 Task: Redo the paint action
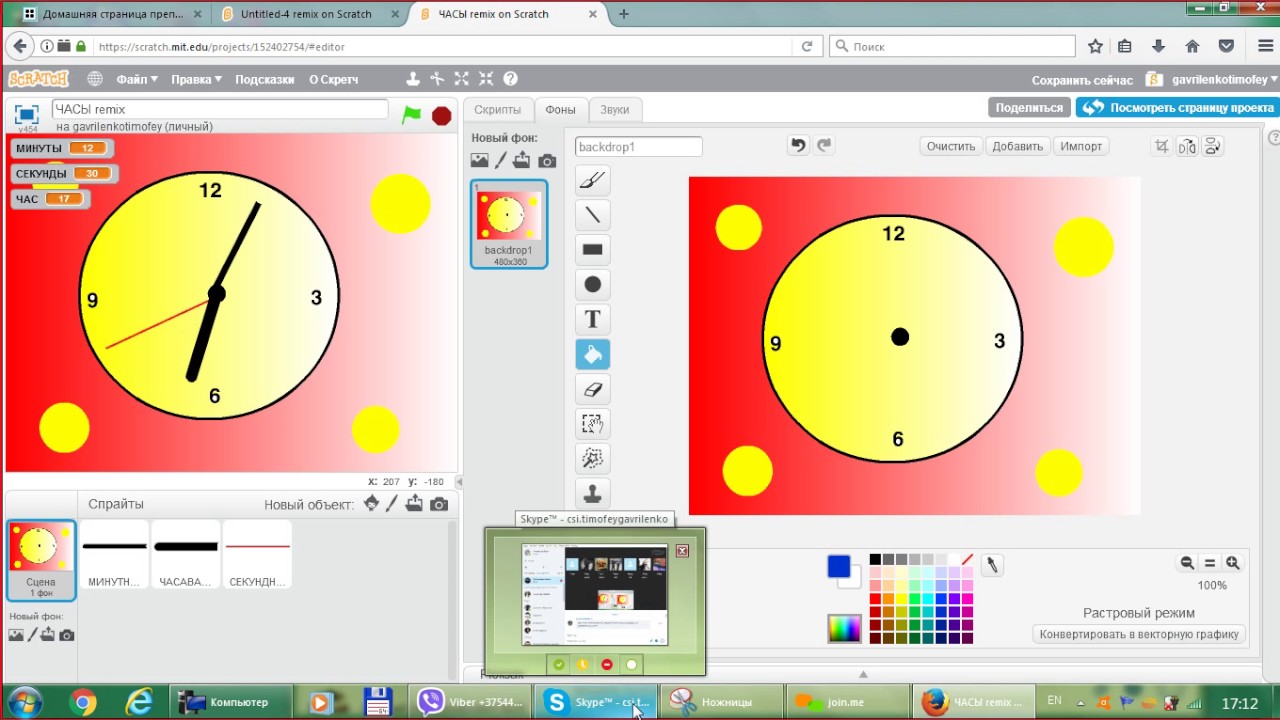pyautogui.click(x=824, y=146)
